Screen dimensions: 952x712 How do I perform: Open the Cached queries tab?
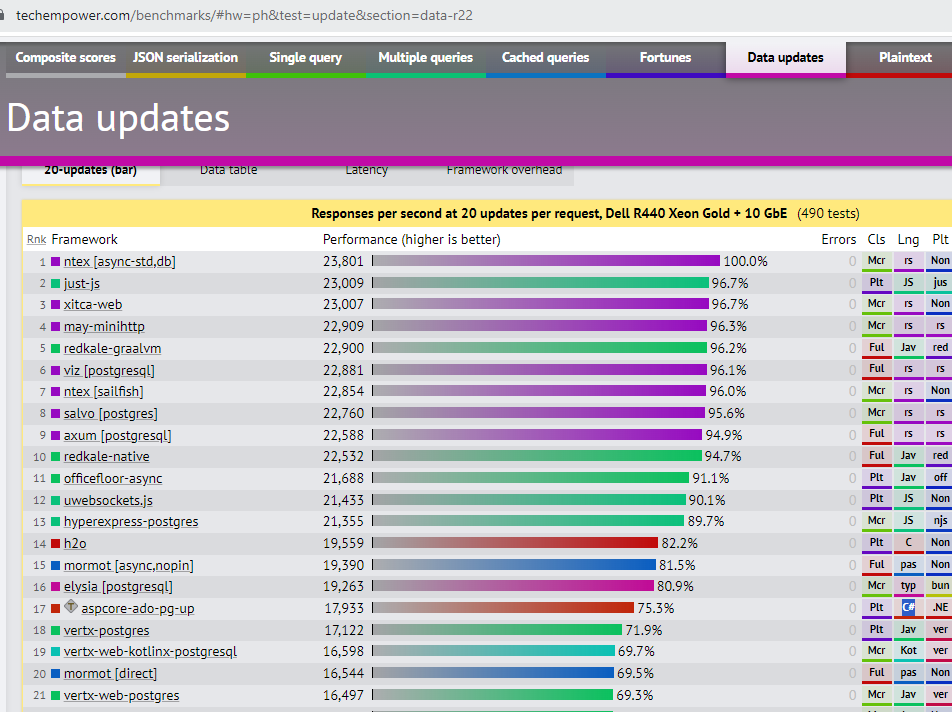[545, 58]
